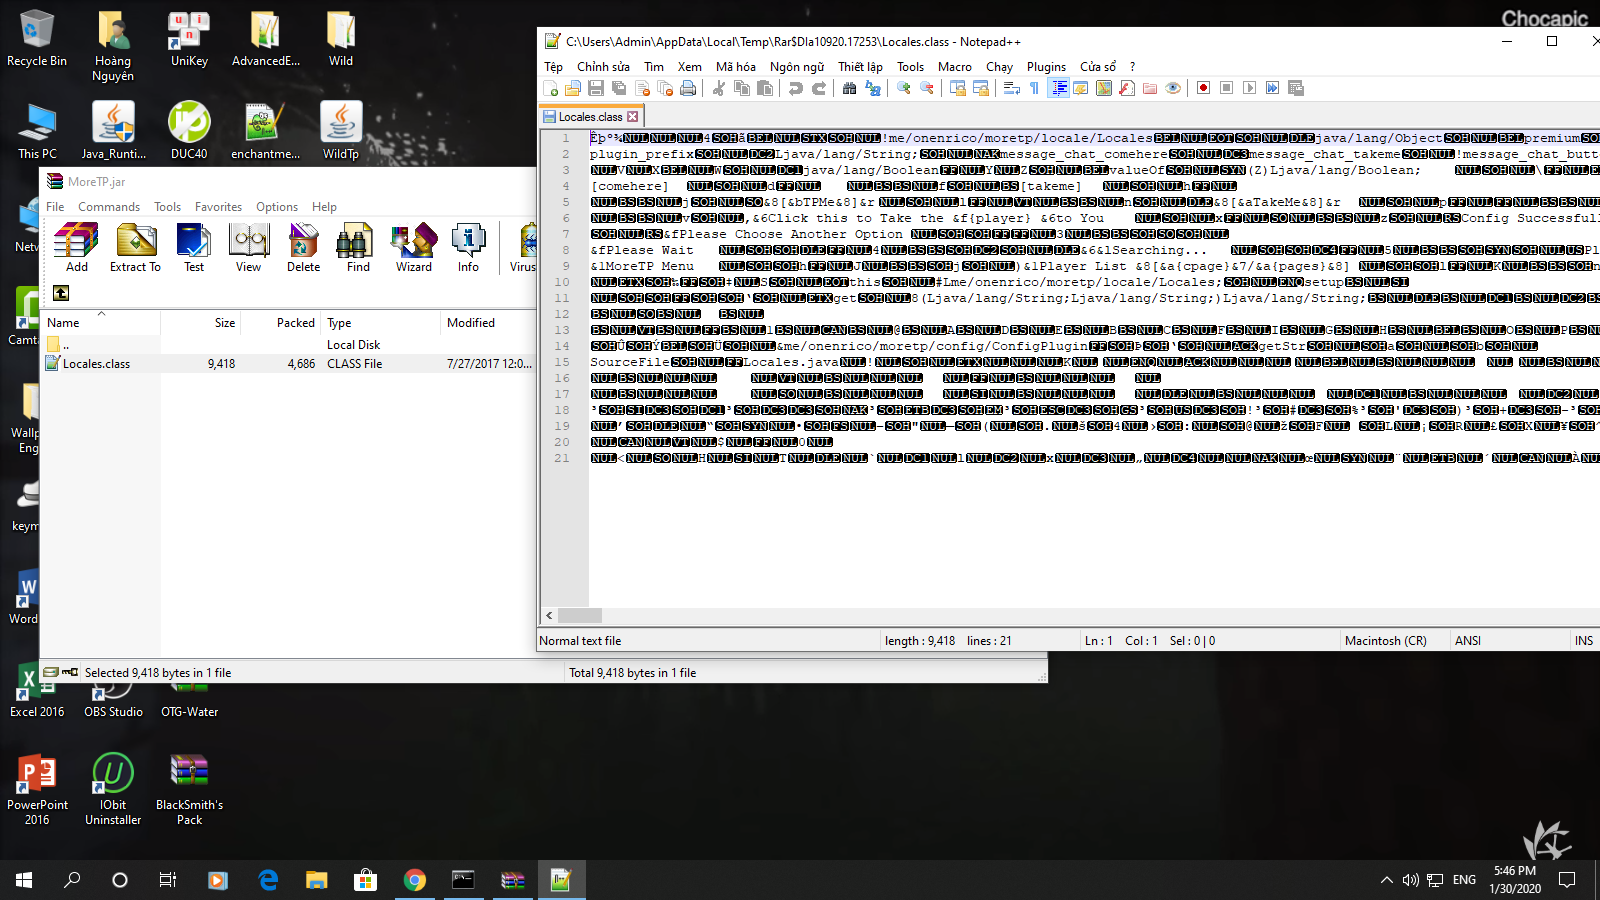The width and height of the screenshot is (1600, 900).
Task: Close the Locales.class tab
Action: pos(632,117)
